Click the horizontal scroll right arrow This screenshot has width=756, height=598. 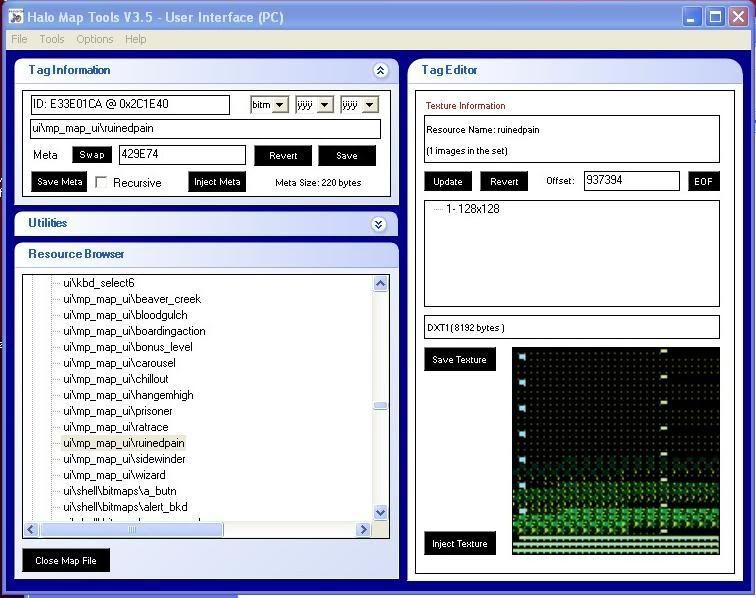point(364,530)
